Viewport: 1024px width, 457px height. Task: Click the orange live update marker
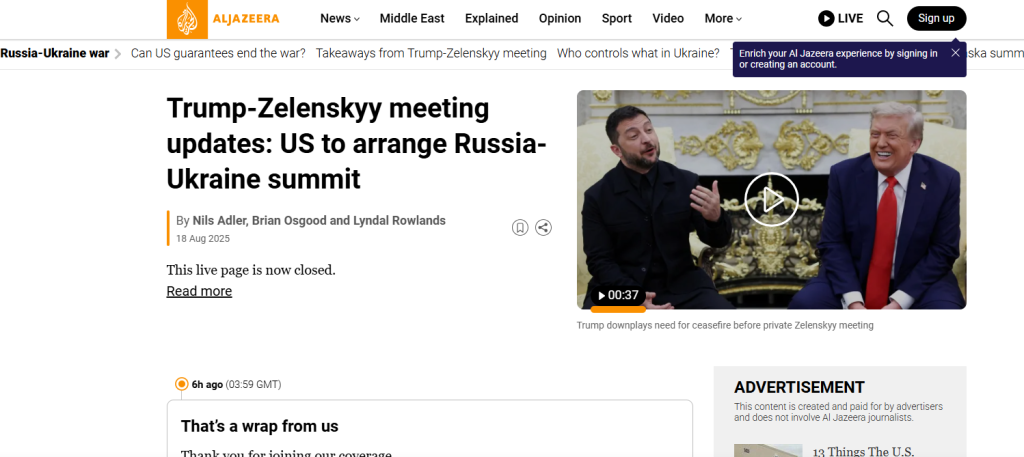point(182,385)
